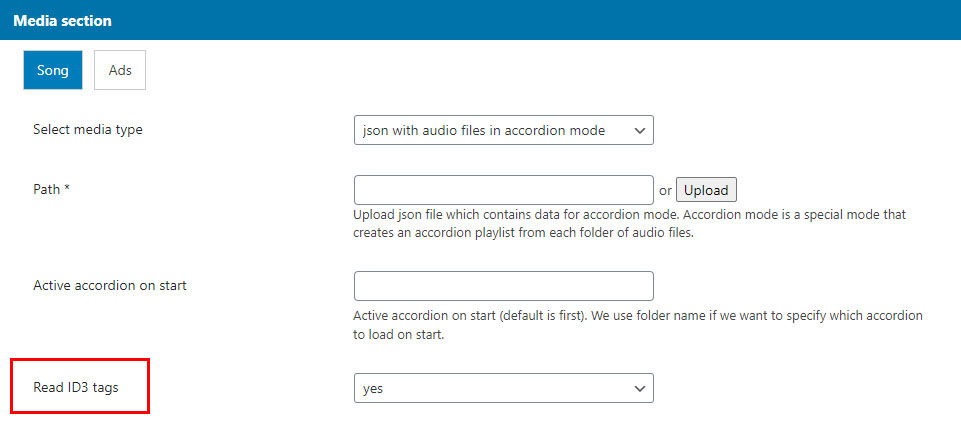Viewport: 961px width, 432px height.
Task: Click "json with audio files in accordion mode" text
Action: pos(484,130)
